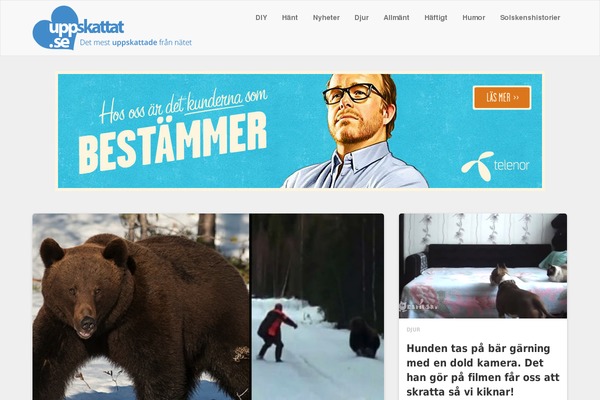600x400 pixels.
Task: Open the Hunden tas på bar gärning article
Action: click(483, 370)
